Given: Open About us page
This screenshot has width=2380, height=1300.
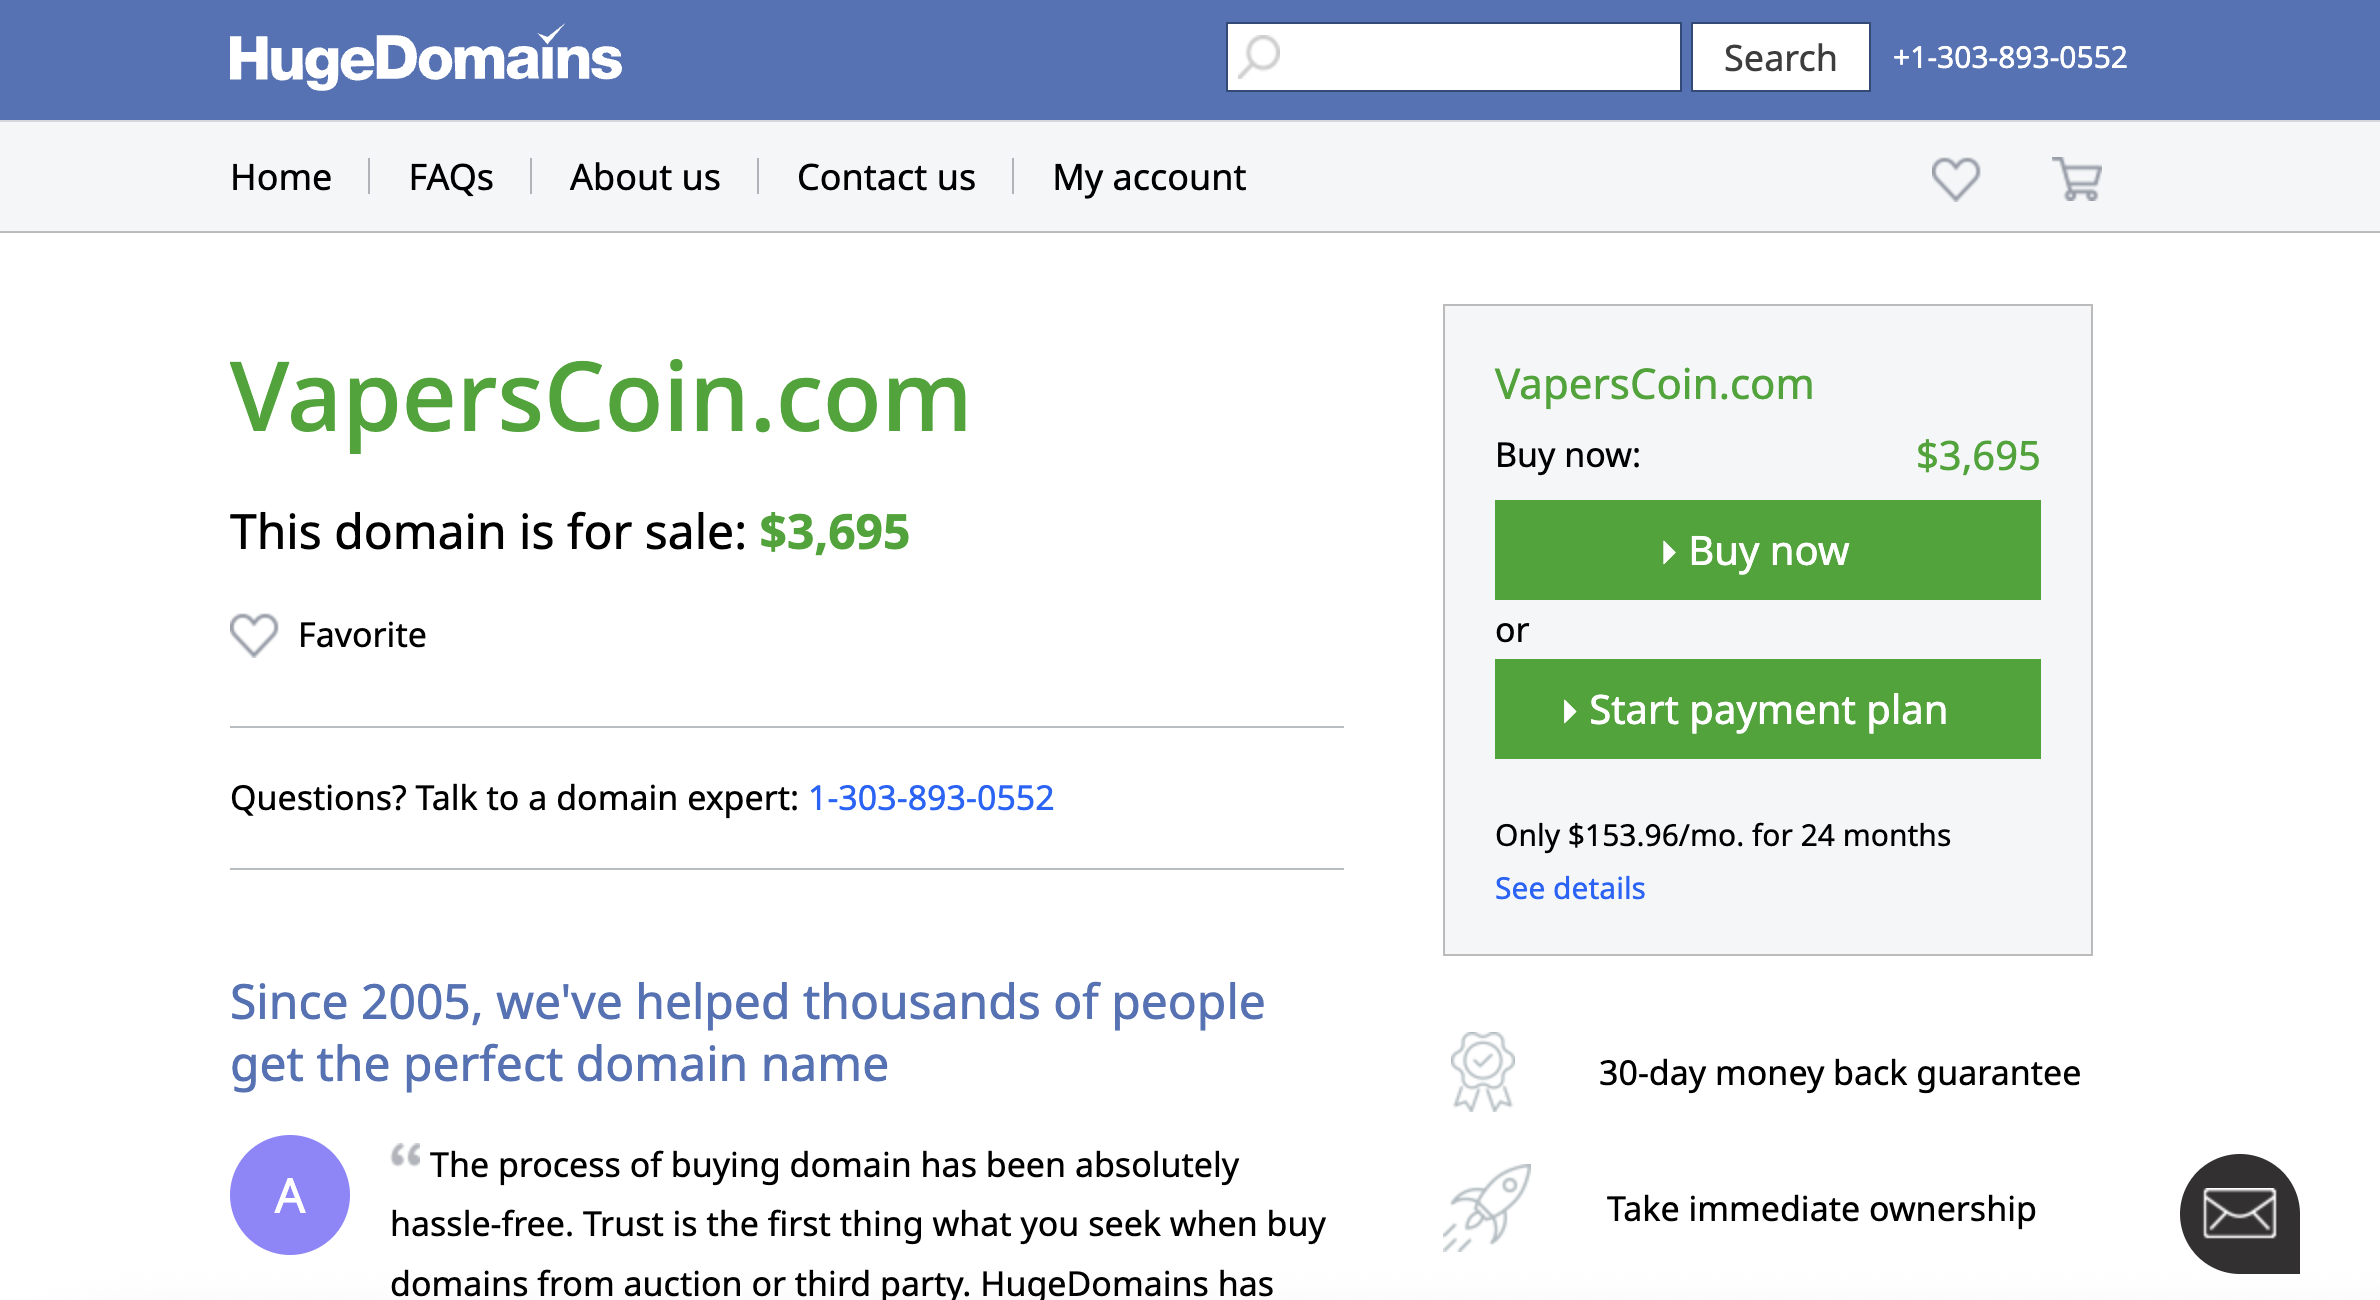Looking at the screenshot, I should (645, 177).
